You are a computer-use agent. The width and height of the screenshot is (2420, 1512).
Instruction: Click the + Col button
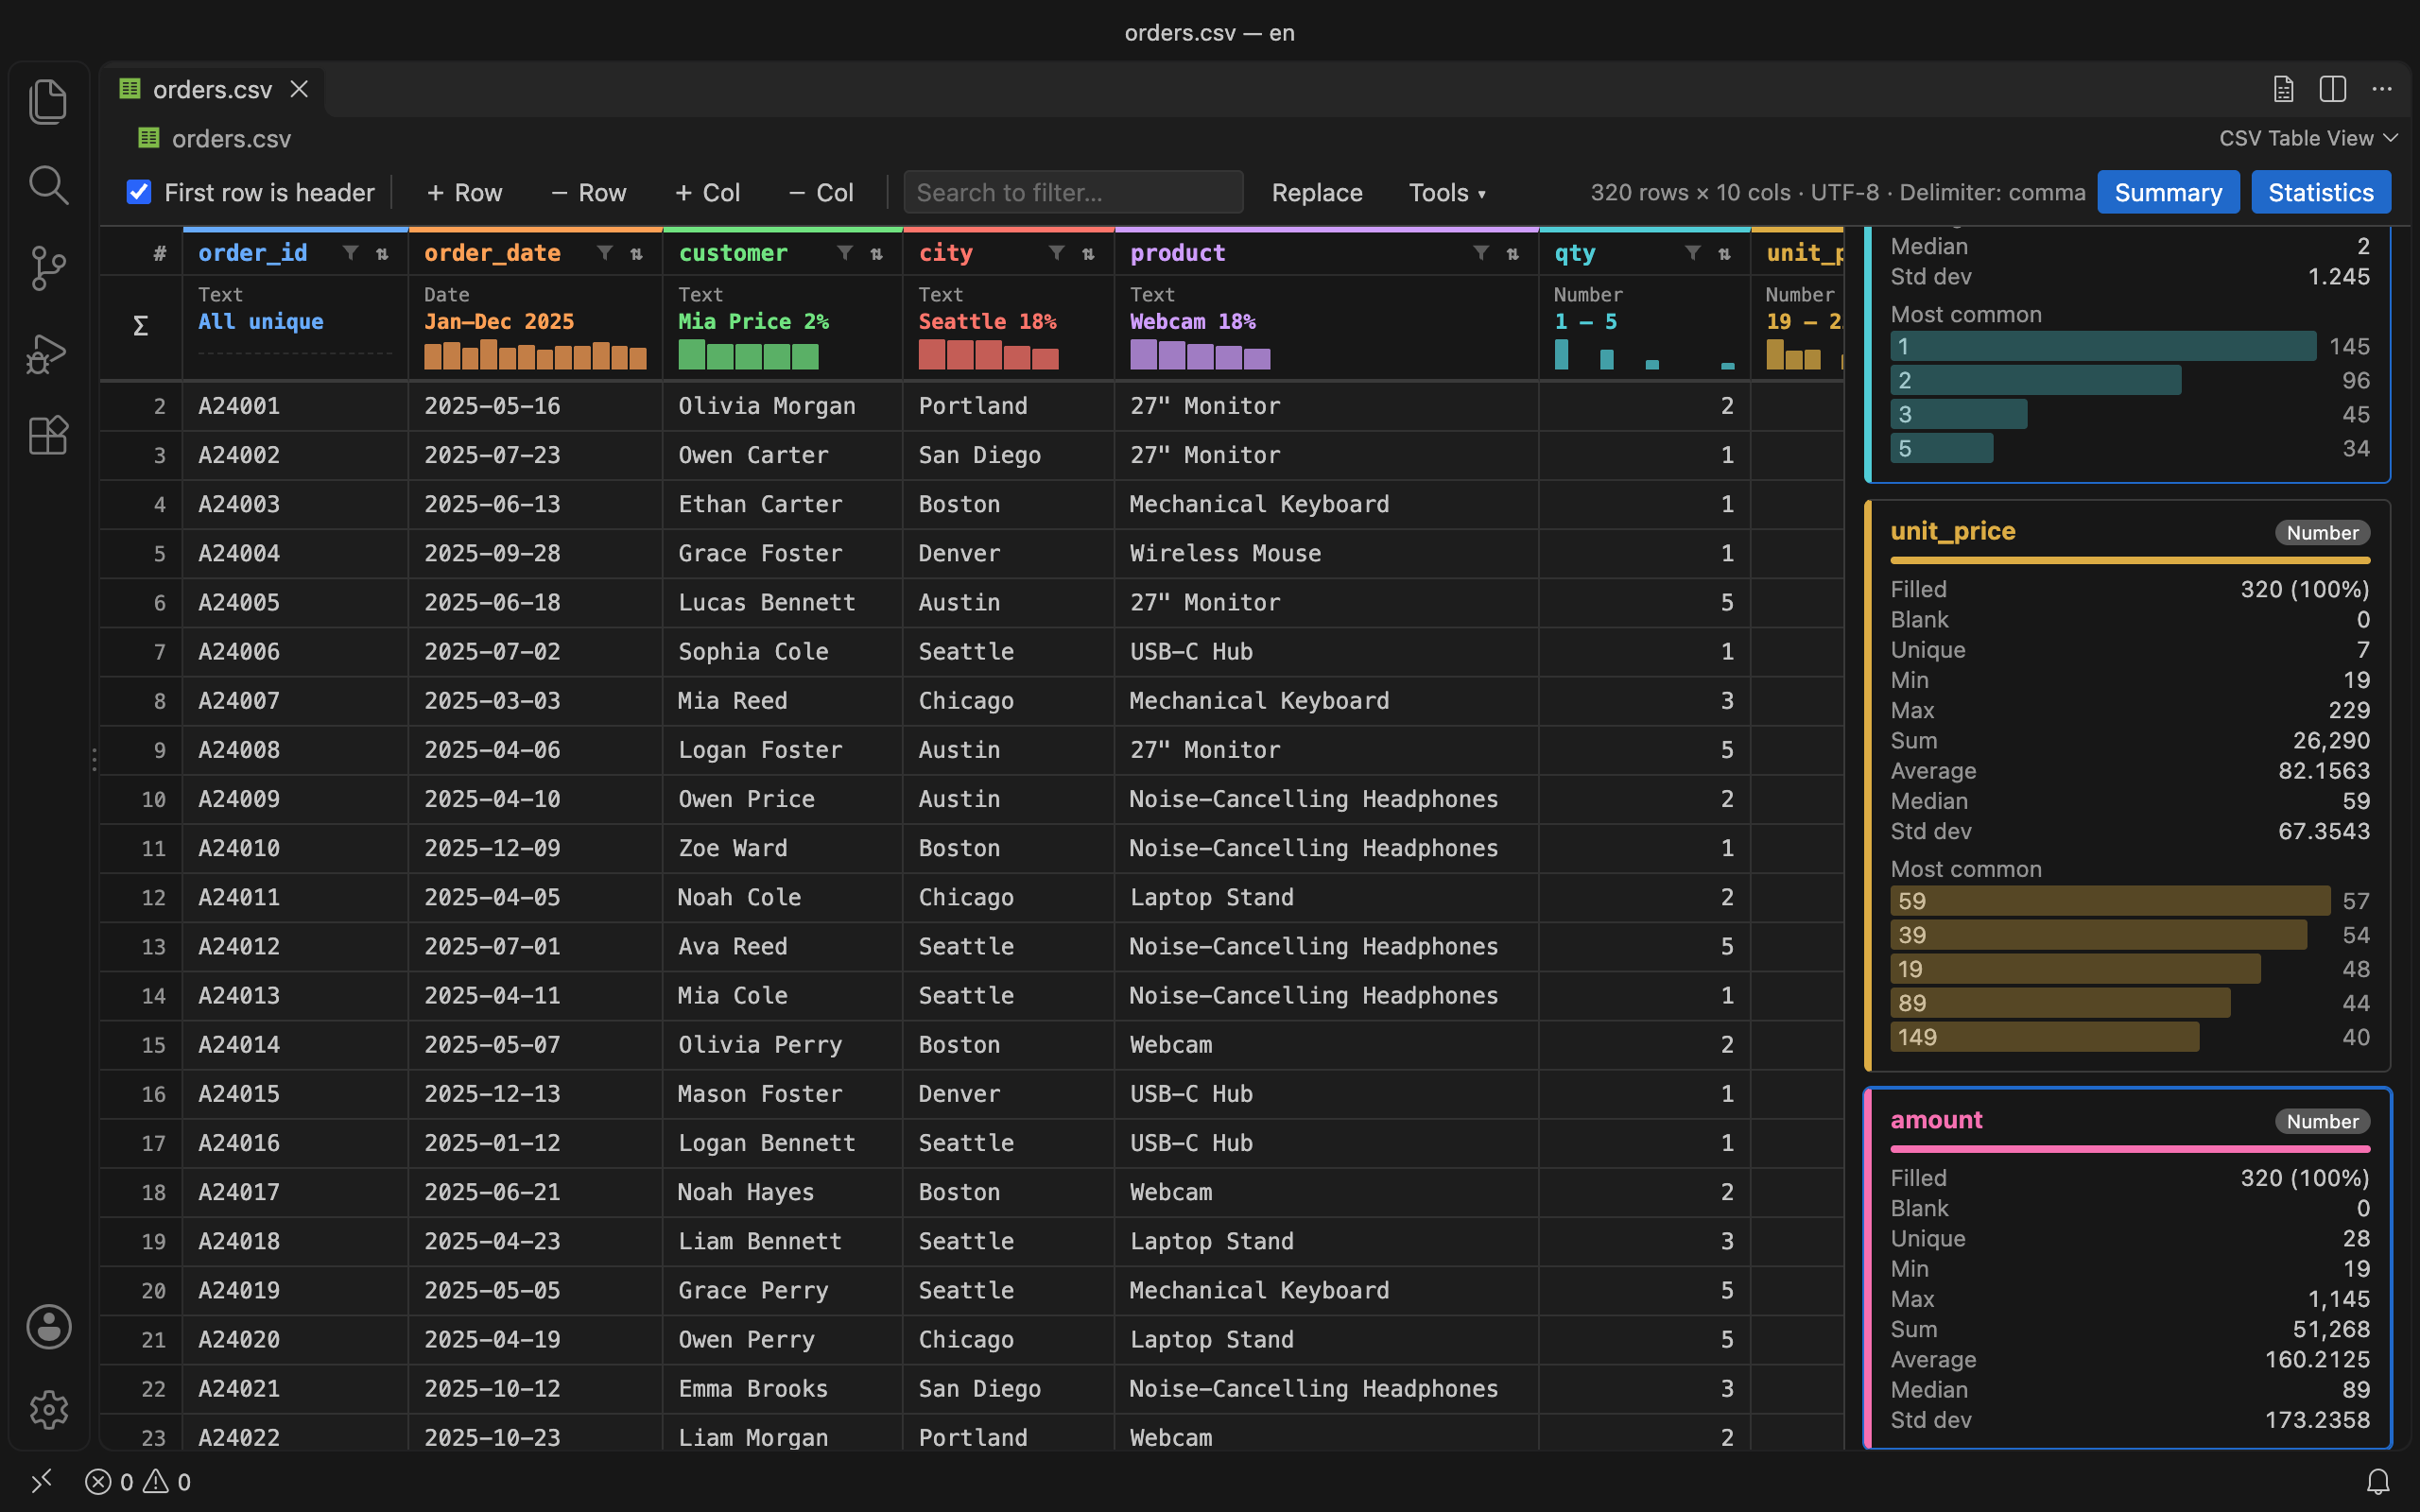(x=707, y=192)
